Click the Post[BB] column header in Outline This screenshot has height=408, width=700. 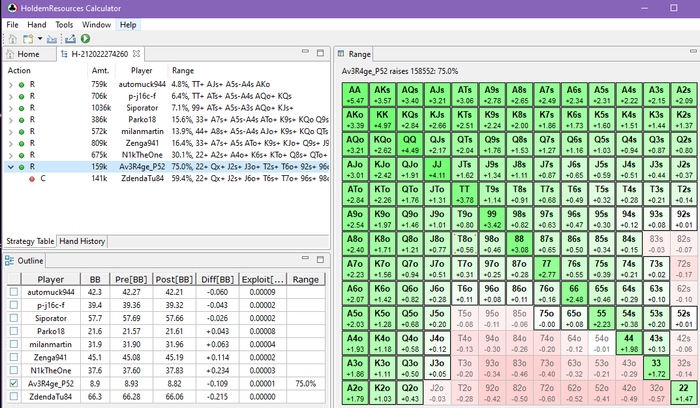[x=174, y=279]
